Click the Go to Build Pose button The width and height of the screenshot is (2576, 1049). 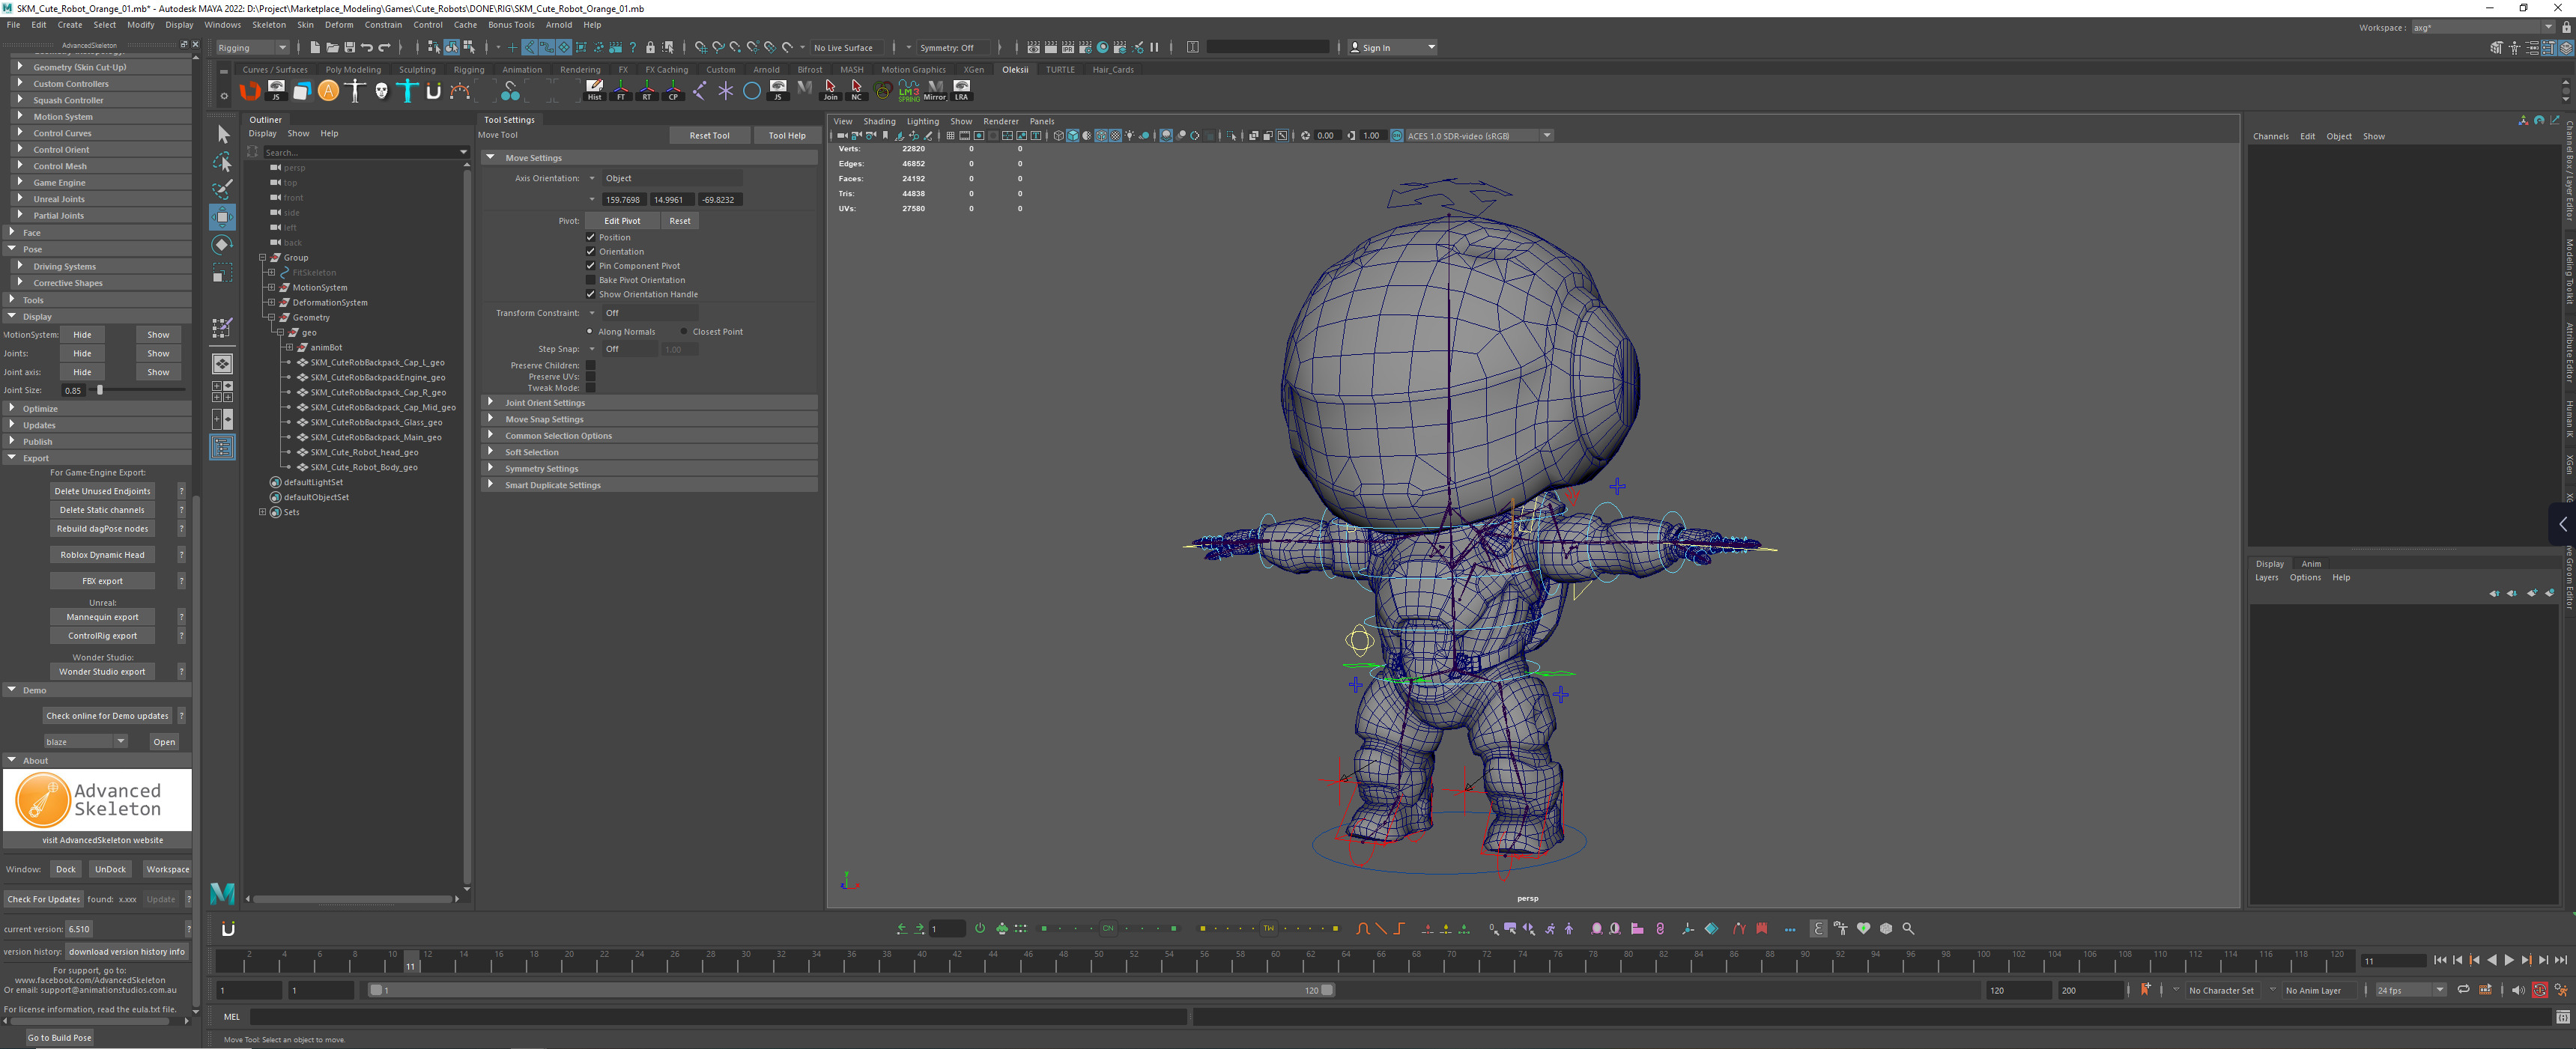coord(59,1038)
